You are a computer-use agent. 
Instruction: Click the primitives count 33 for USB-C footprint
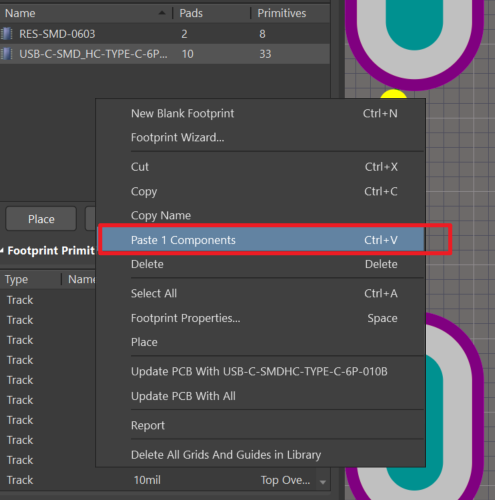265,54
